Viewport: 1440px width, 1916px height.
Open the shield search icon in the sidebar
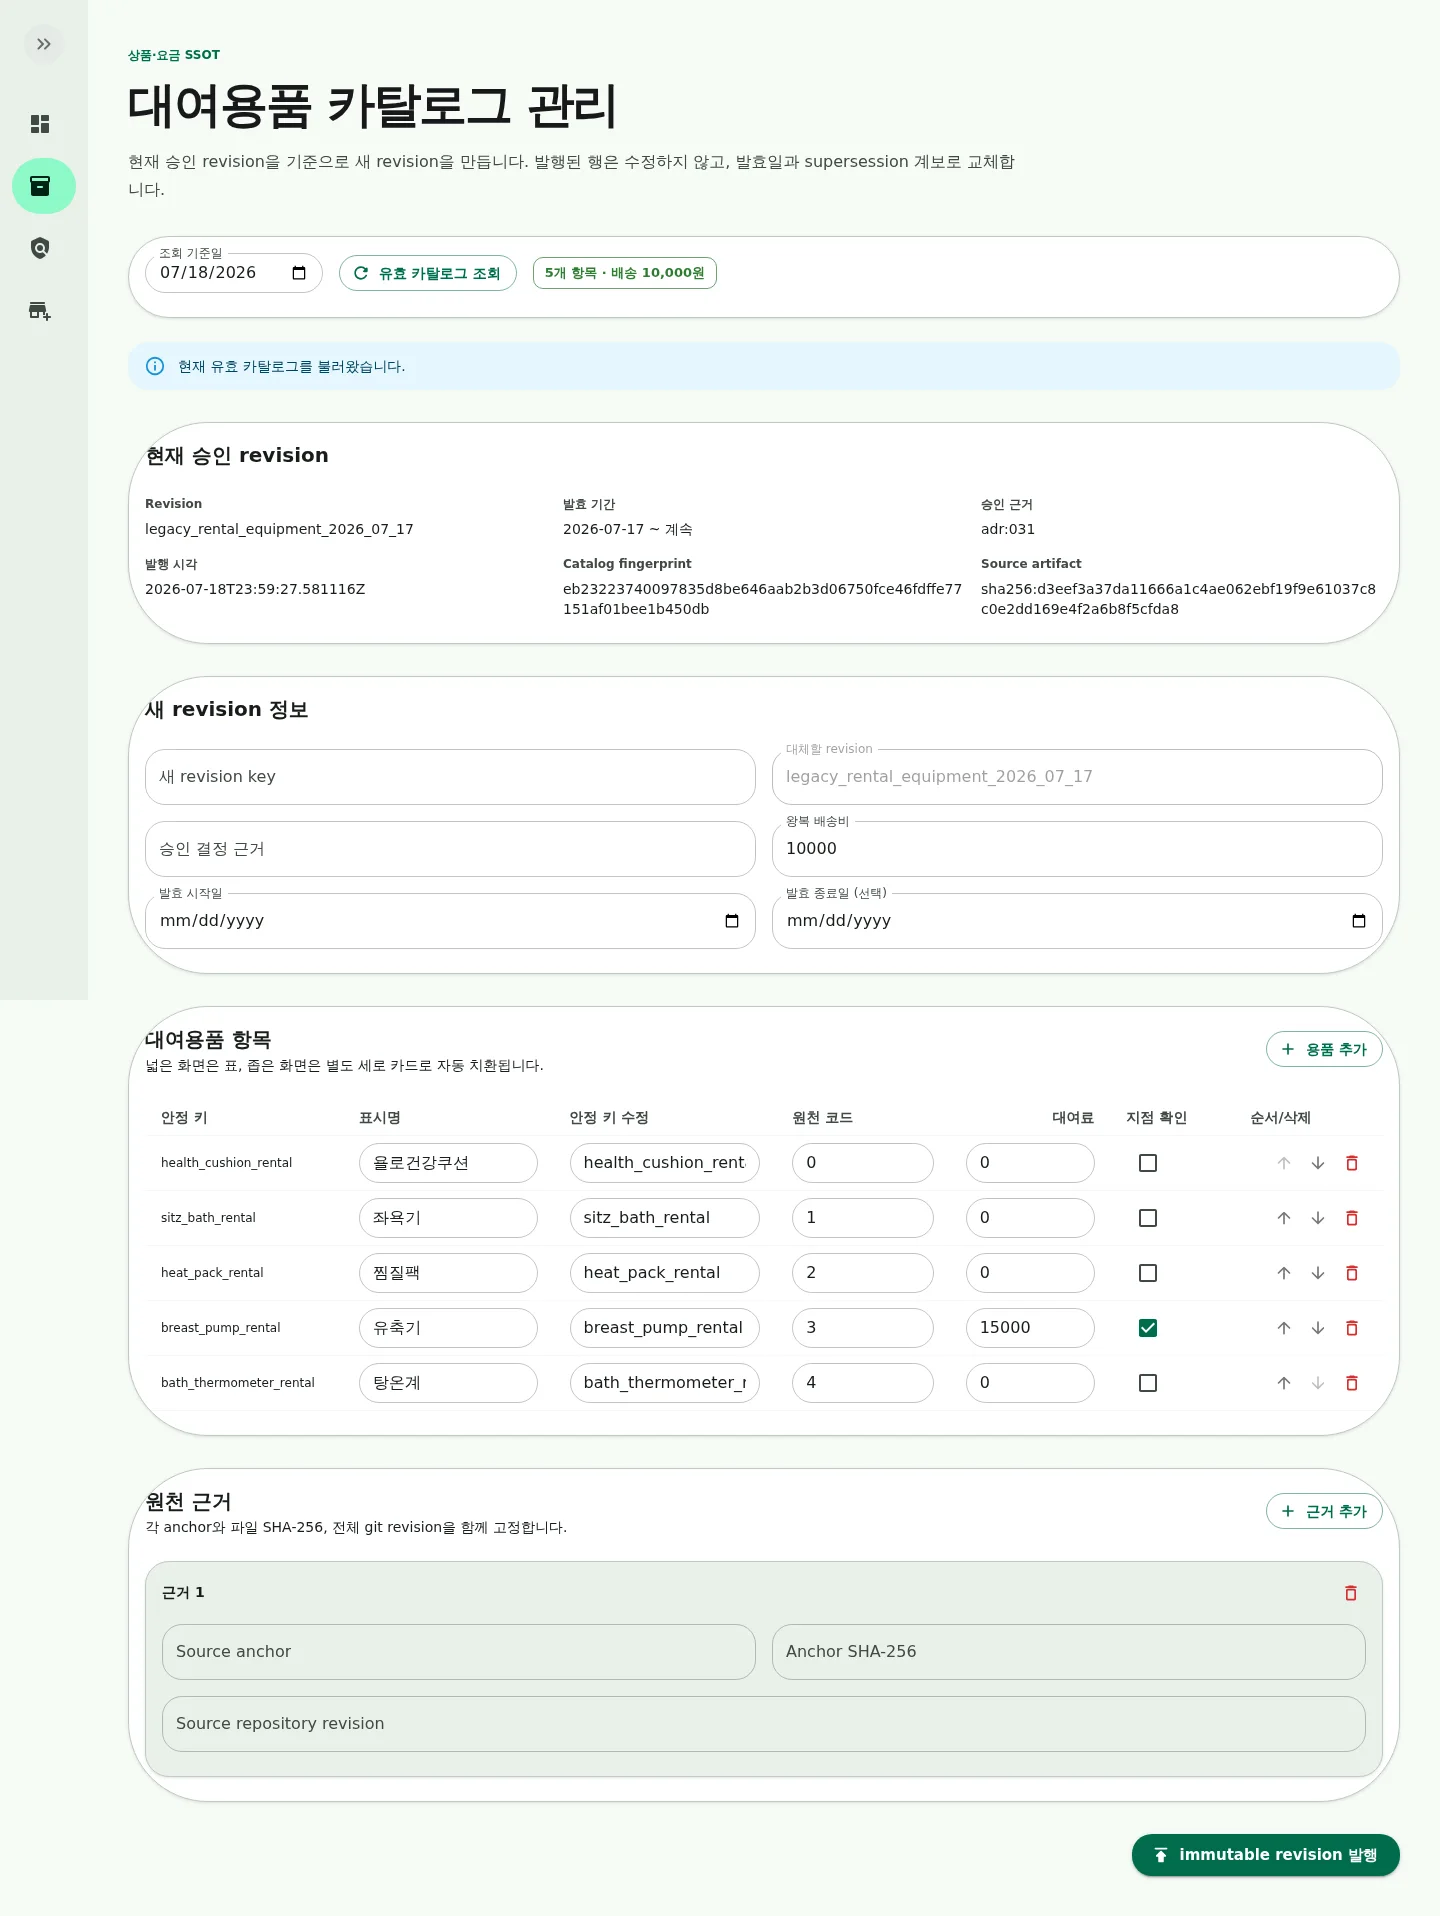(x=40, y=248)
